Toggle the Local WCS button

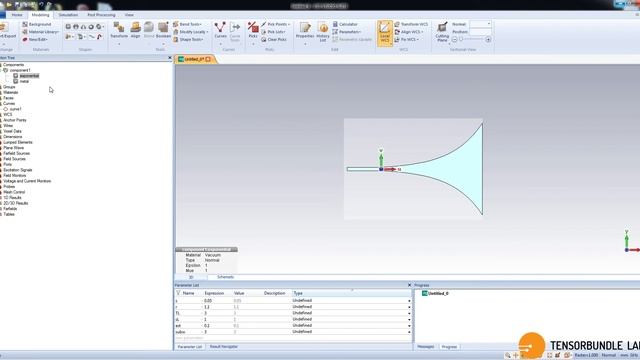tap(384, 33)
